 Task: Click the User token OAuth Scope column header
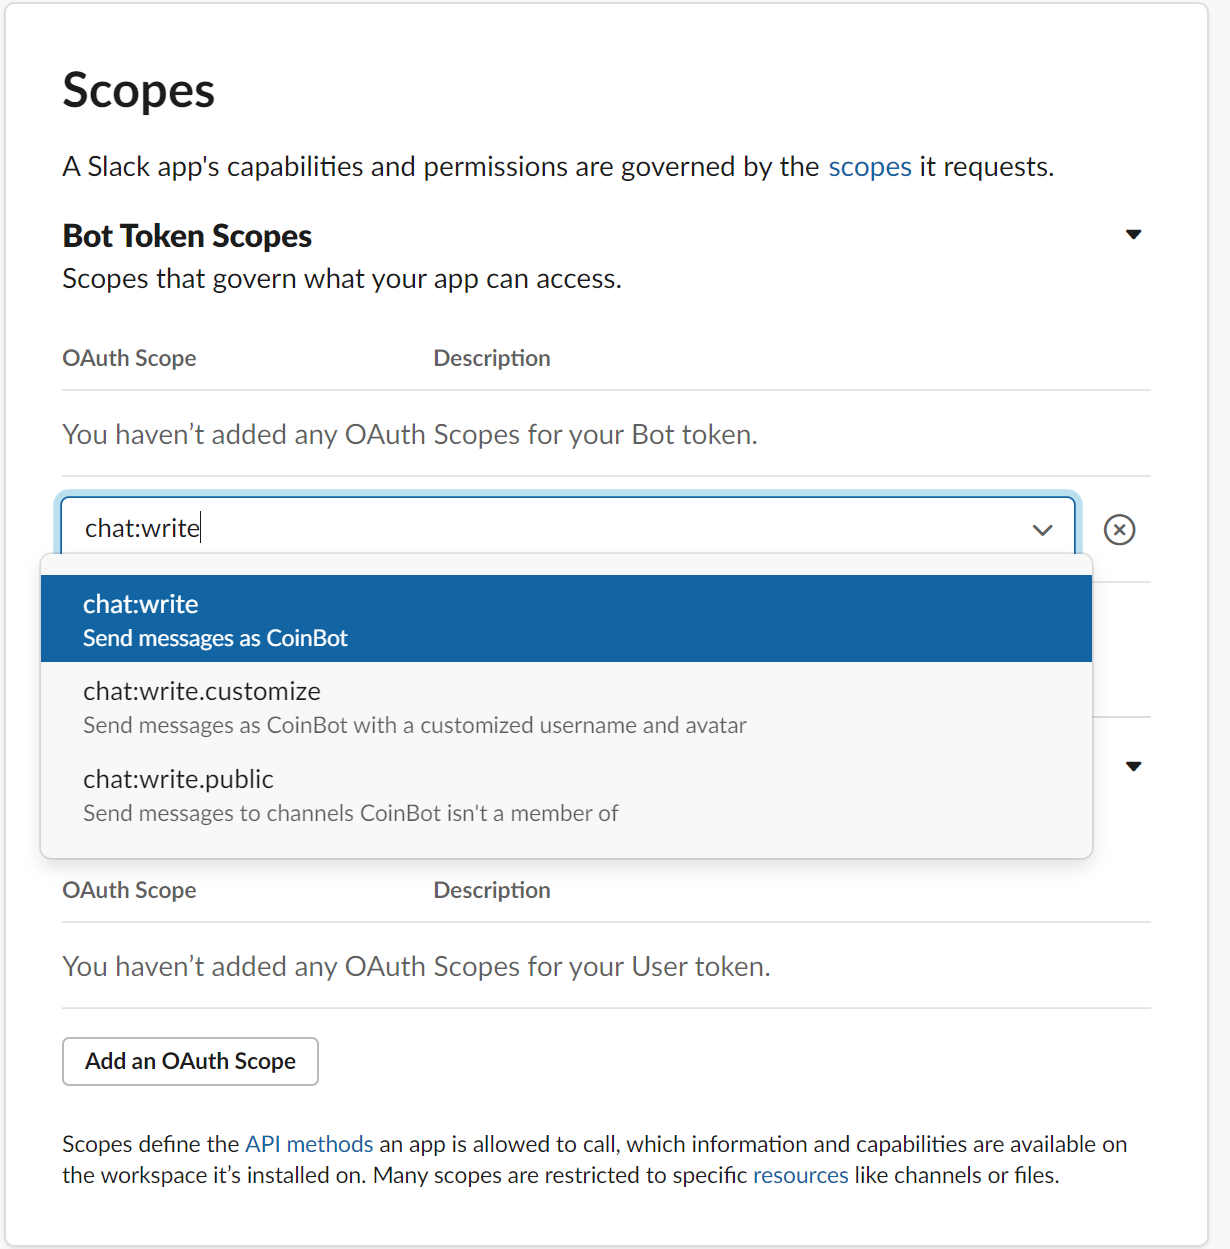[129, 890]
